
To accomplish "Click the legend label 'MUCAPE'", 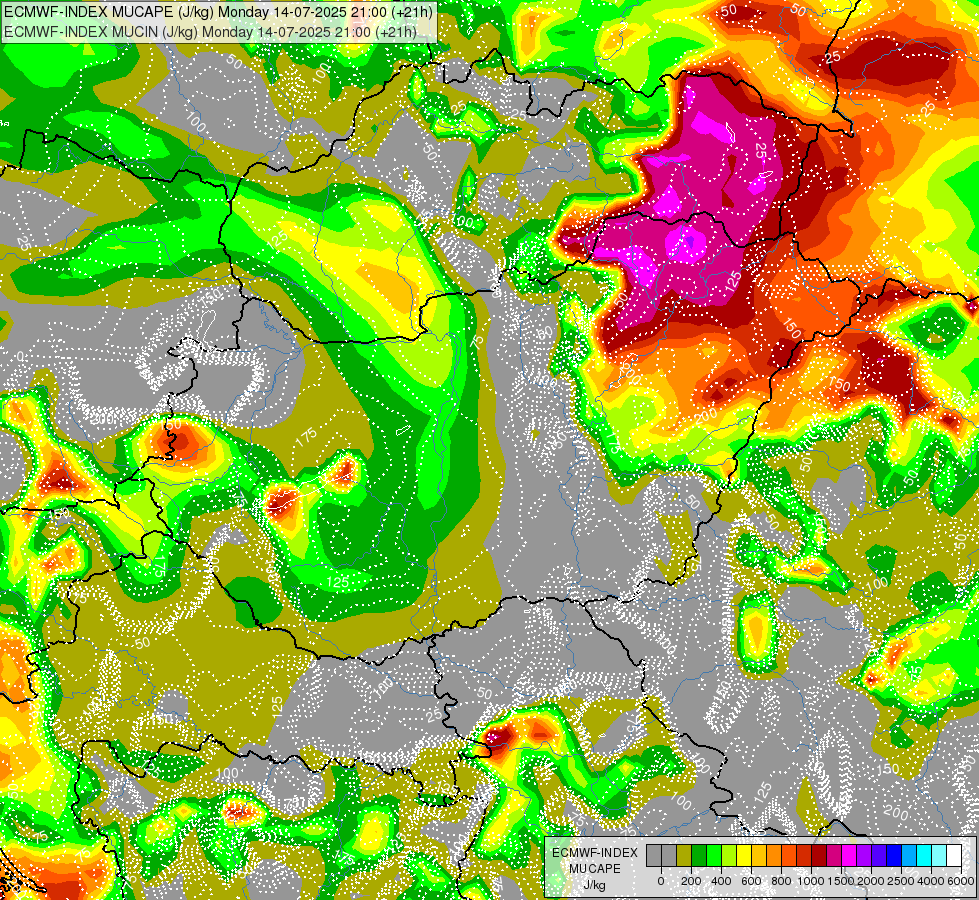I will [x=595, y=869].
